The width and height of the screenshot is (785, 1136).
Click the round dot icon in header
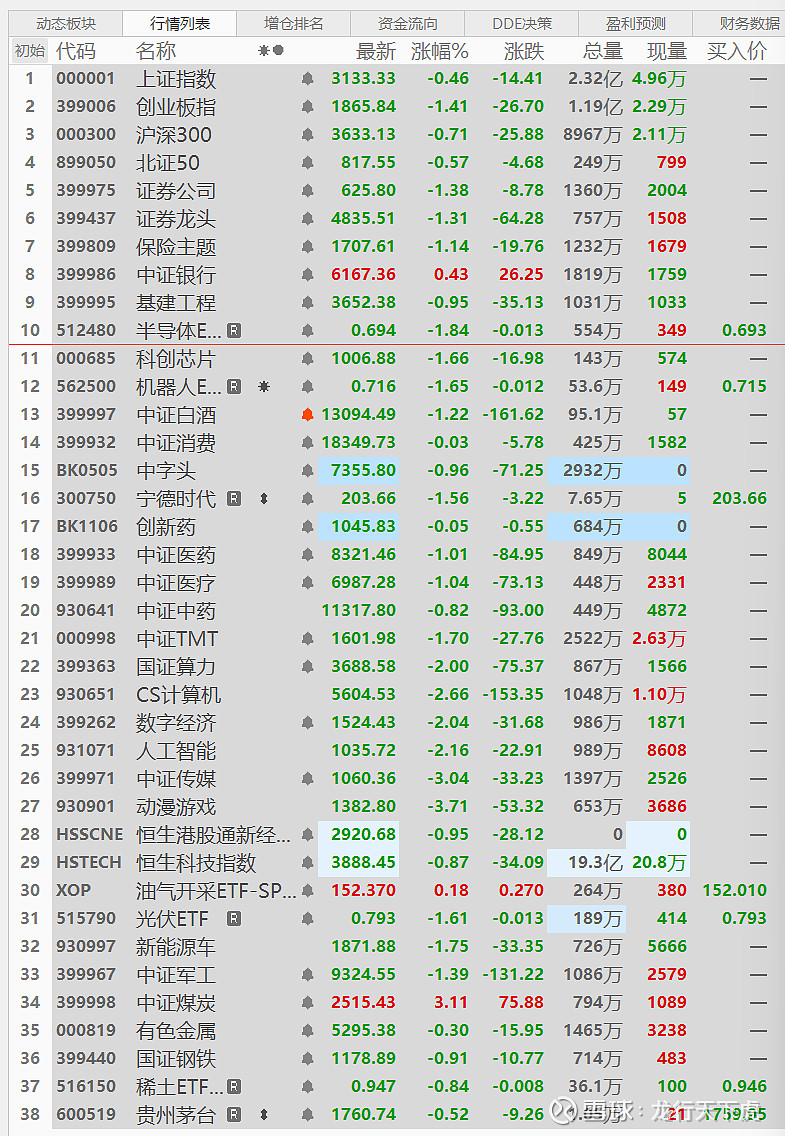pos(278,51)
